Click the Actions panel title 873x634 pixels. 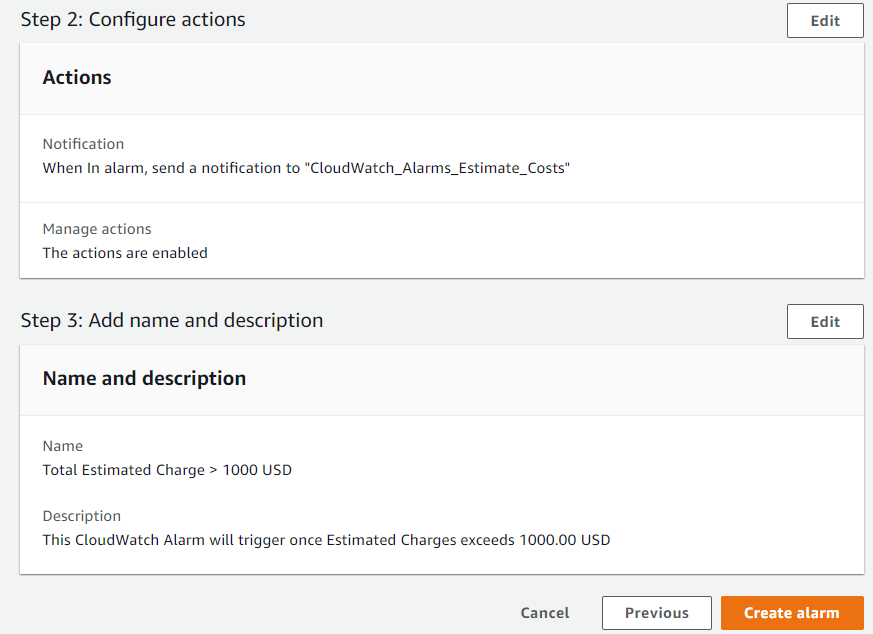[x=77, y=78]
